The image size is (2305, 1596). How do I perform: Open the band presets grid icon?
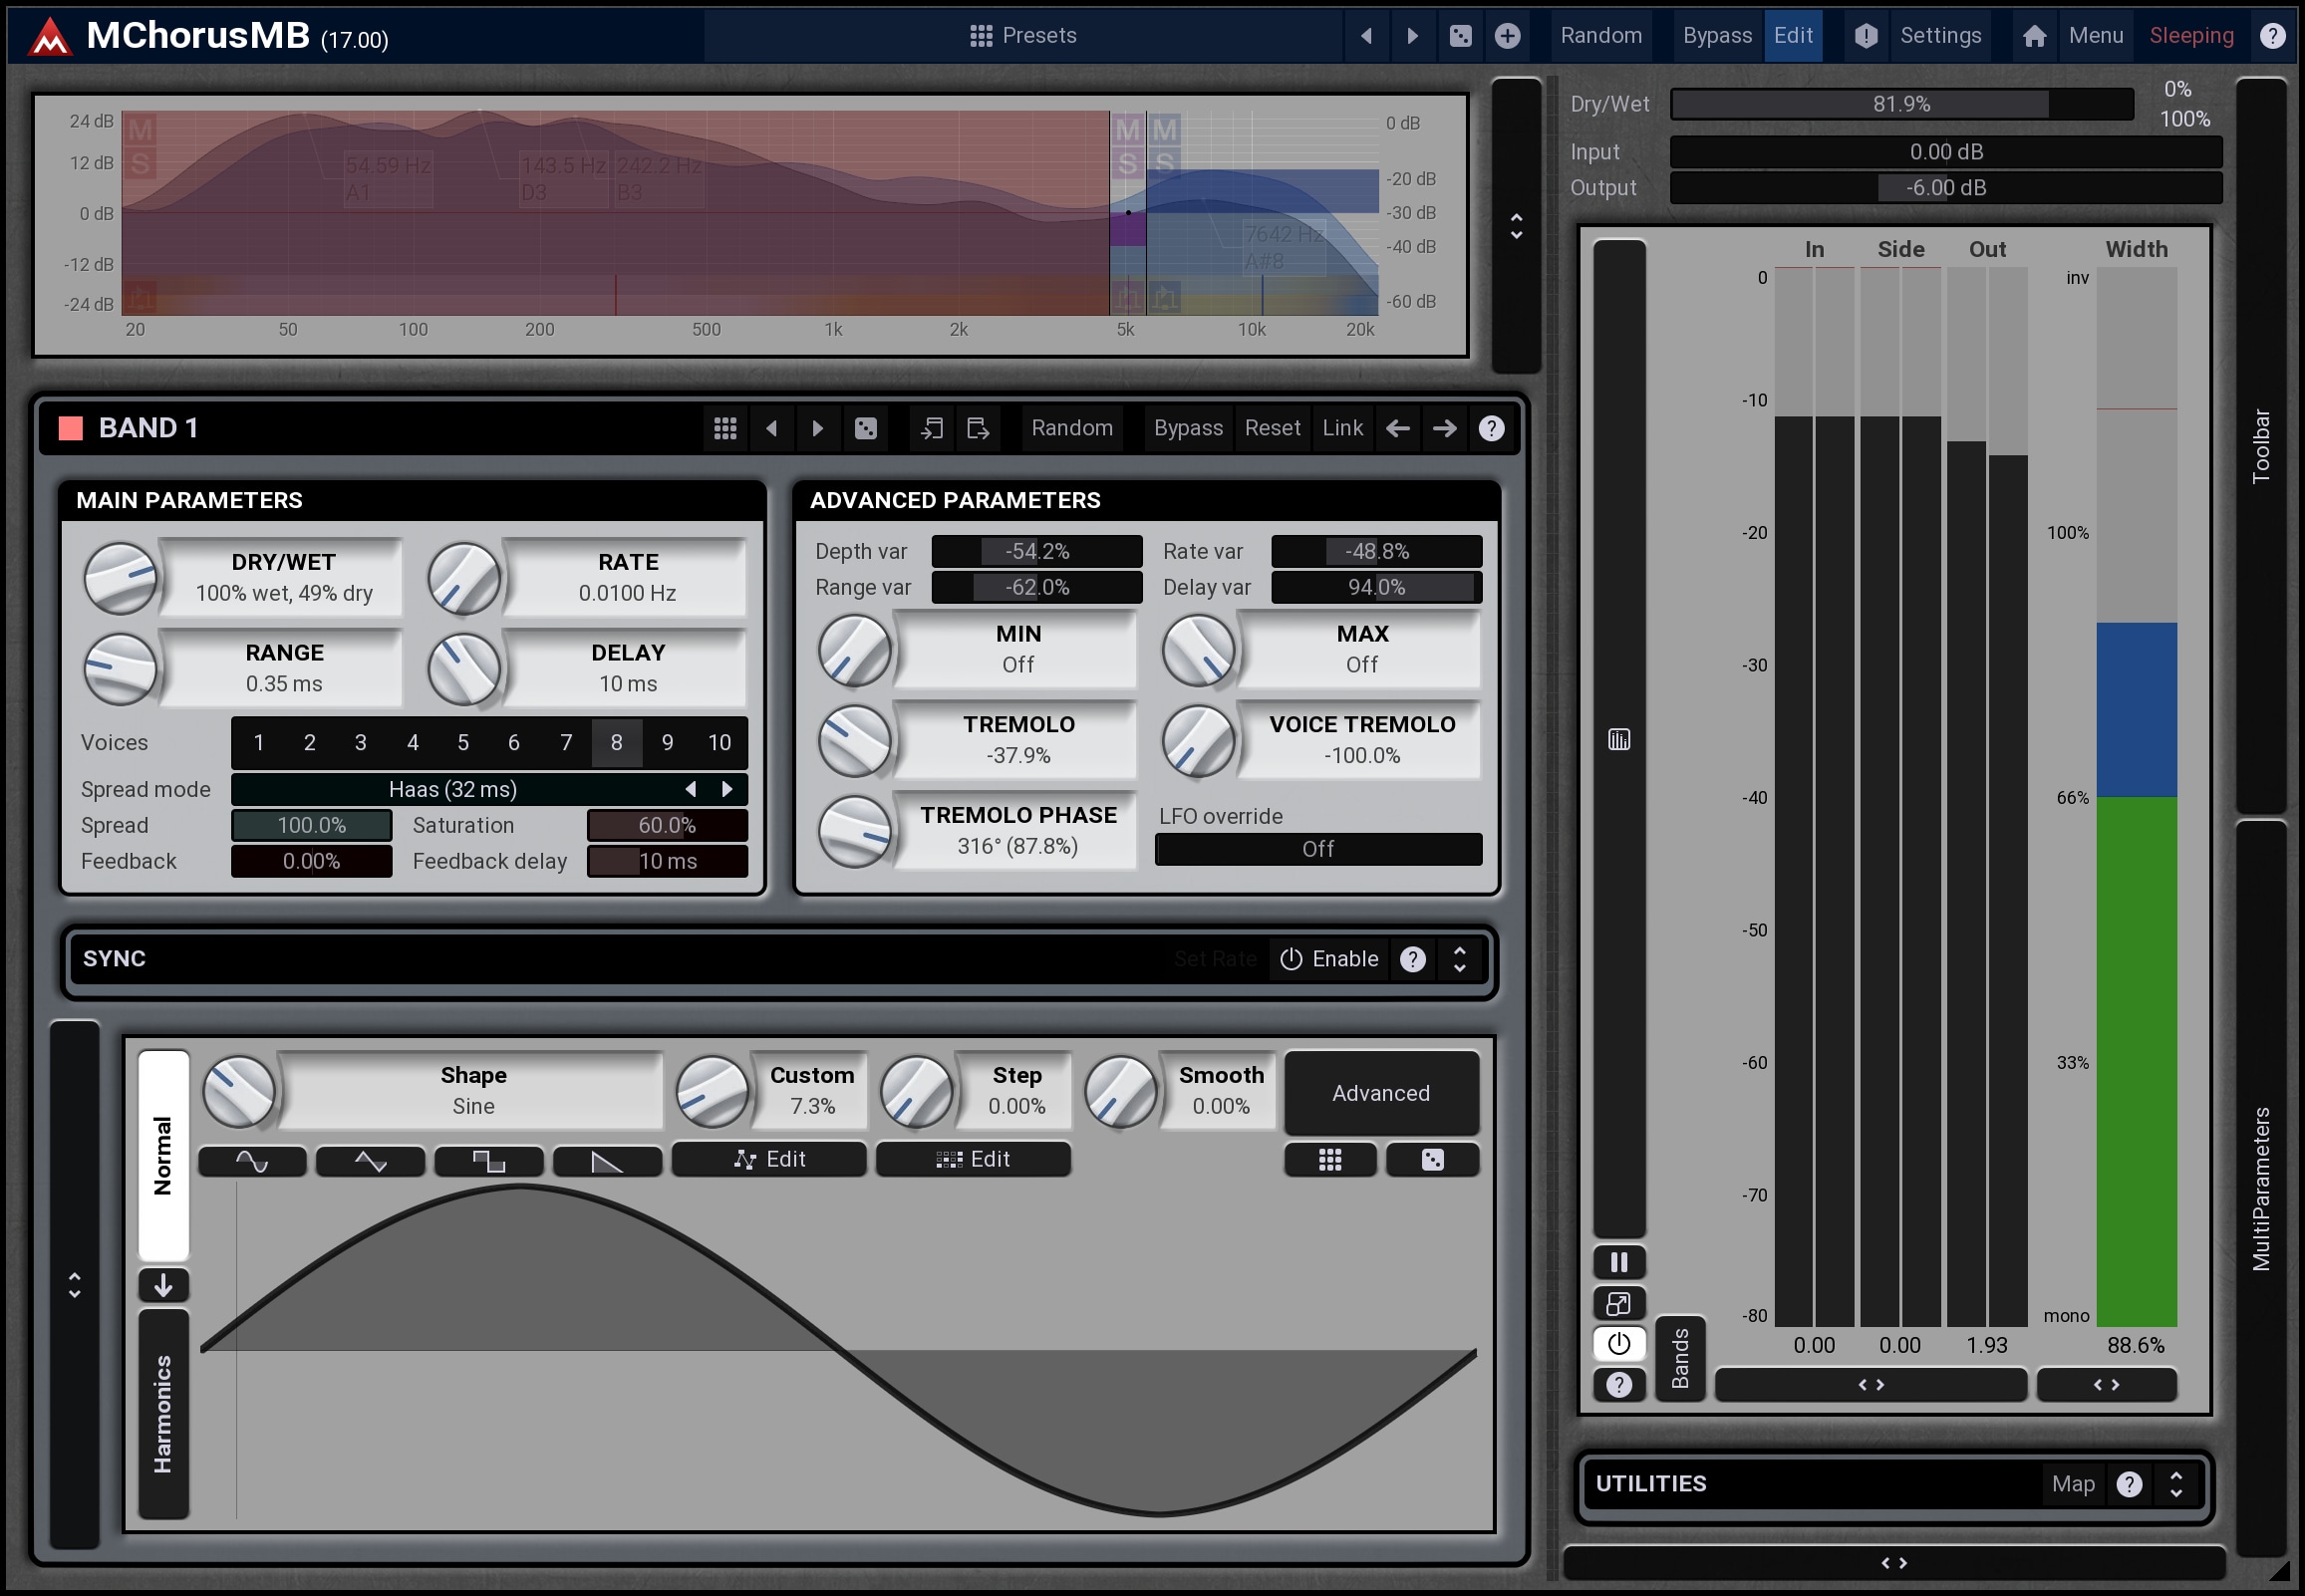coord(725,429)
